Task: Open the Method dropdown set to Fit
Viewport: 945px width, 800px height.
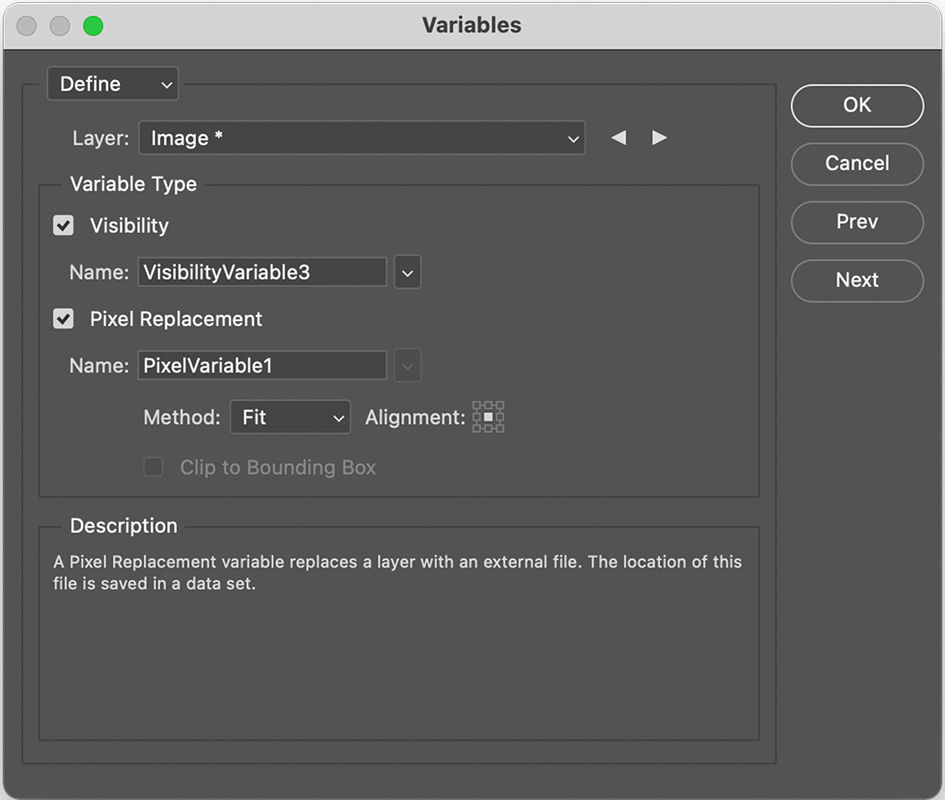Action: point(290,417)
